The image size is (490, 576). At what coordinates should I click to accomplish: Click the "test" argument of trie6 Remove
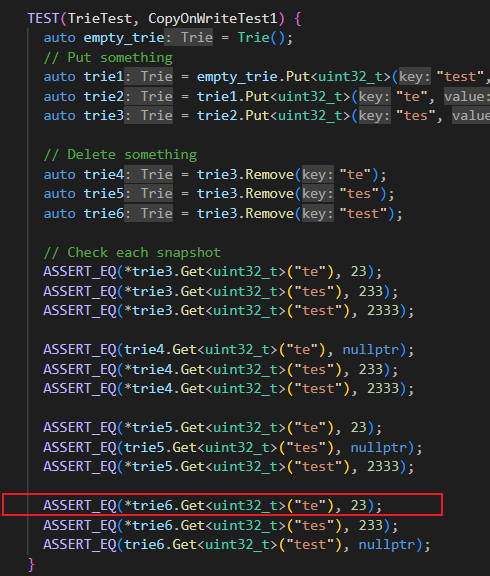tap(363, 213)
